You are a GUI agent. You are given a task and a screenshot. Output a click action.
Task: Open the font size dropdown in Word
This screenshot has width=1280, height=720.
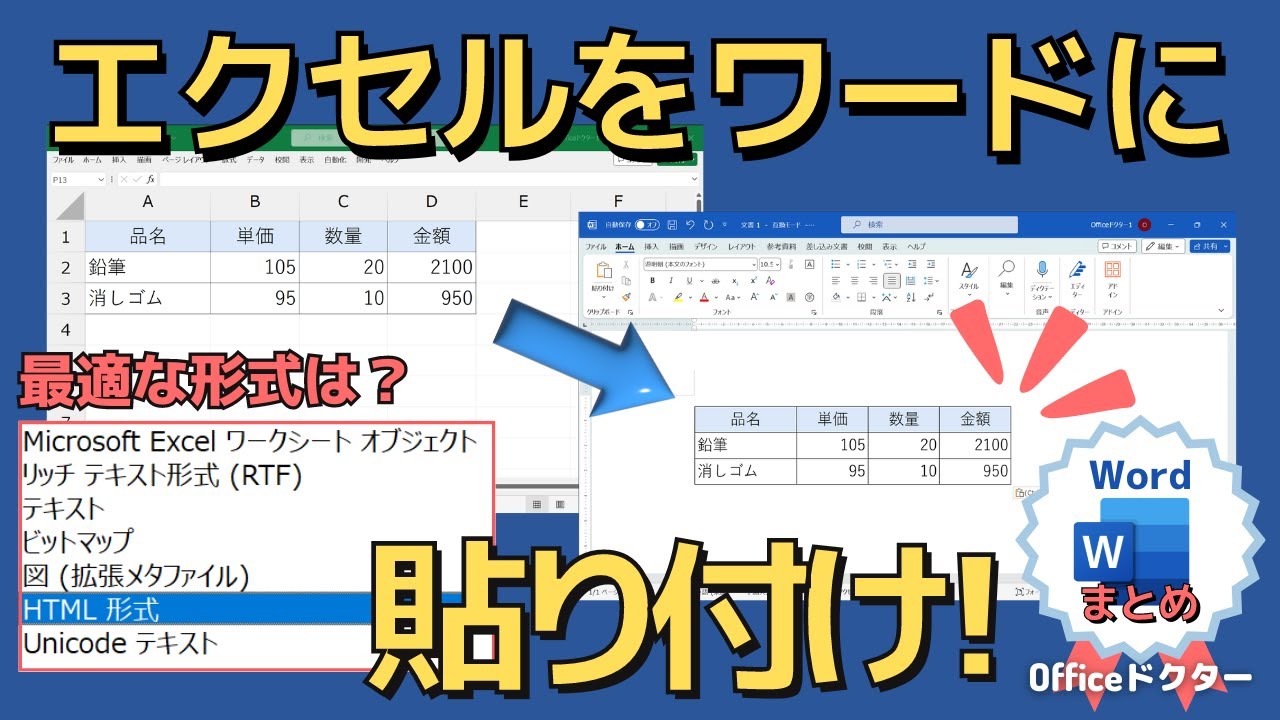click(x=775, y=264)
